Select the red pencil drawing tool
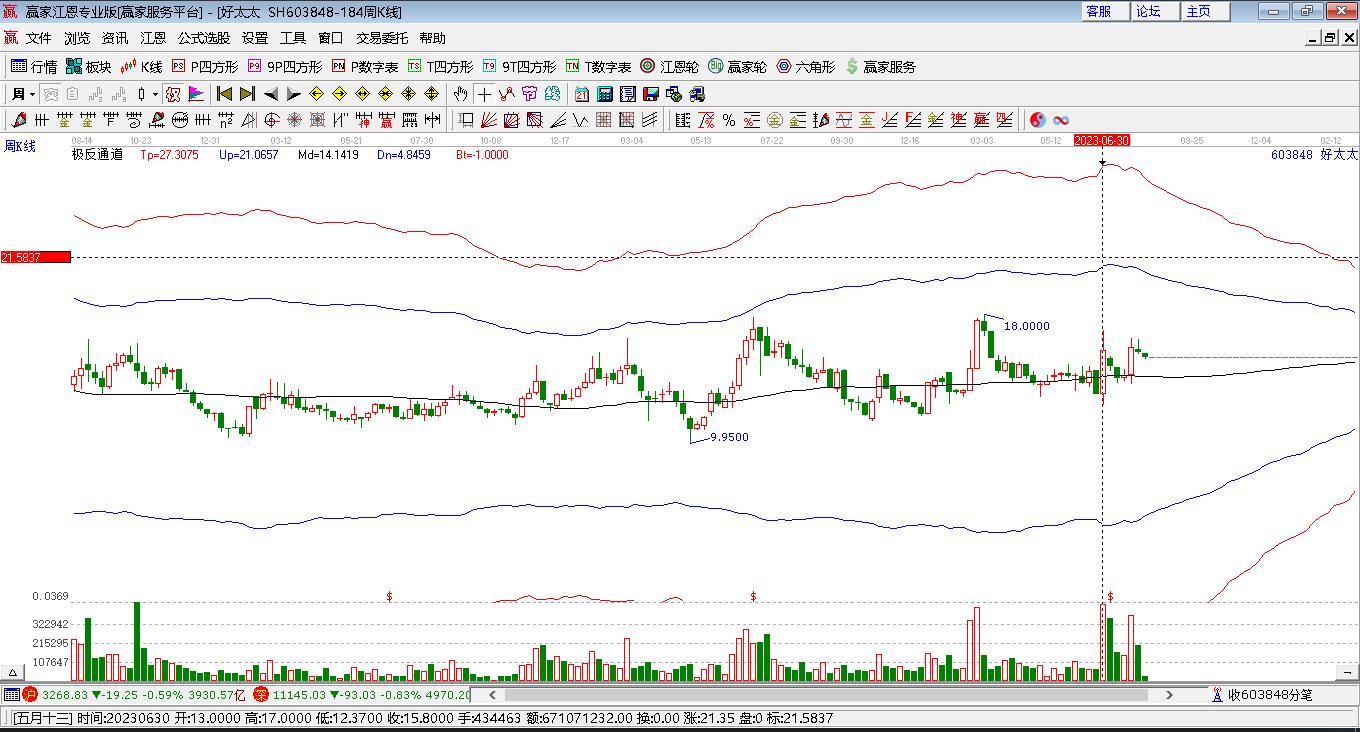Screen dimensions: 1360x732 pos(19,120)
